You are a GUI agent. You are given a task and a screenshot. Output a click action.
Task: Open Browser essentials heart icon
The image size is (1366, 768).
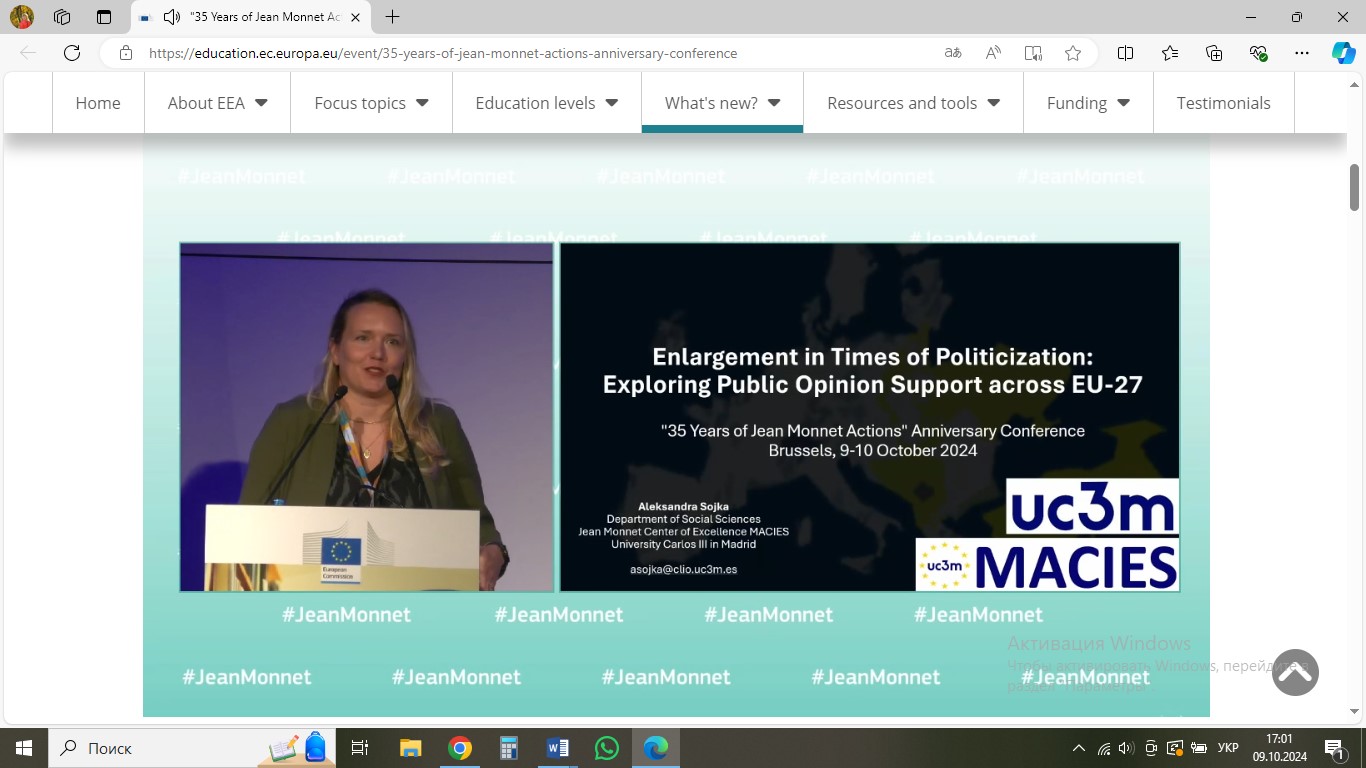(1258, 53)
